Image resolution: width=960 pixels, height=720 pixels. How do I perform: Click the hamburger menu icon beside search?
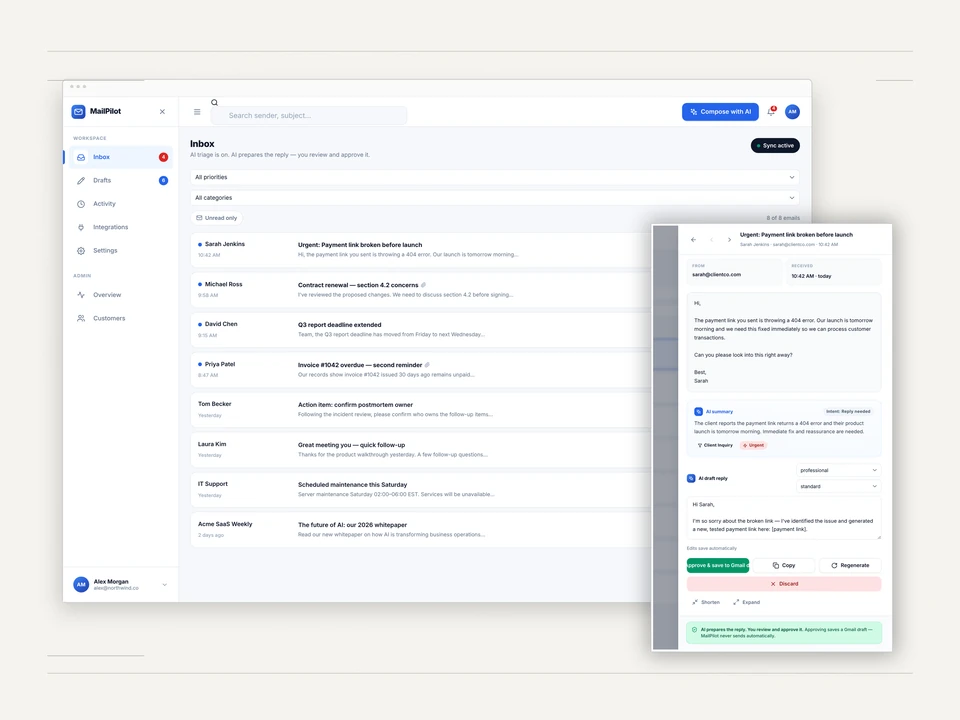coord(197,112)
